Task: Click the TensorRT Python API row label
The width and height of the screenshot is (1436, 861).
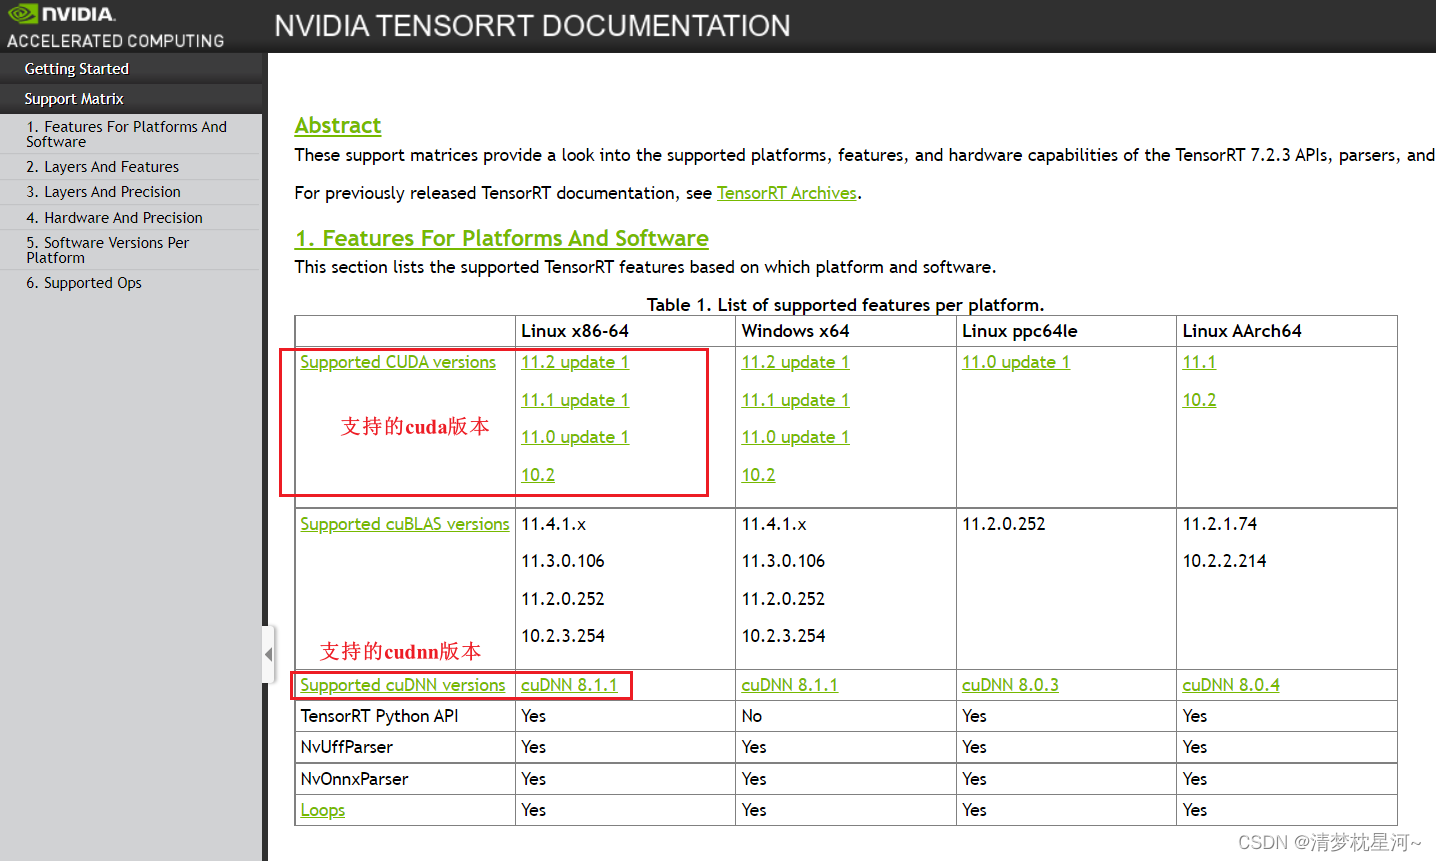Action: point(379,716)
